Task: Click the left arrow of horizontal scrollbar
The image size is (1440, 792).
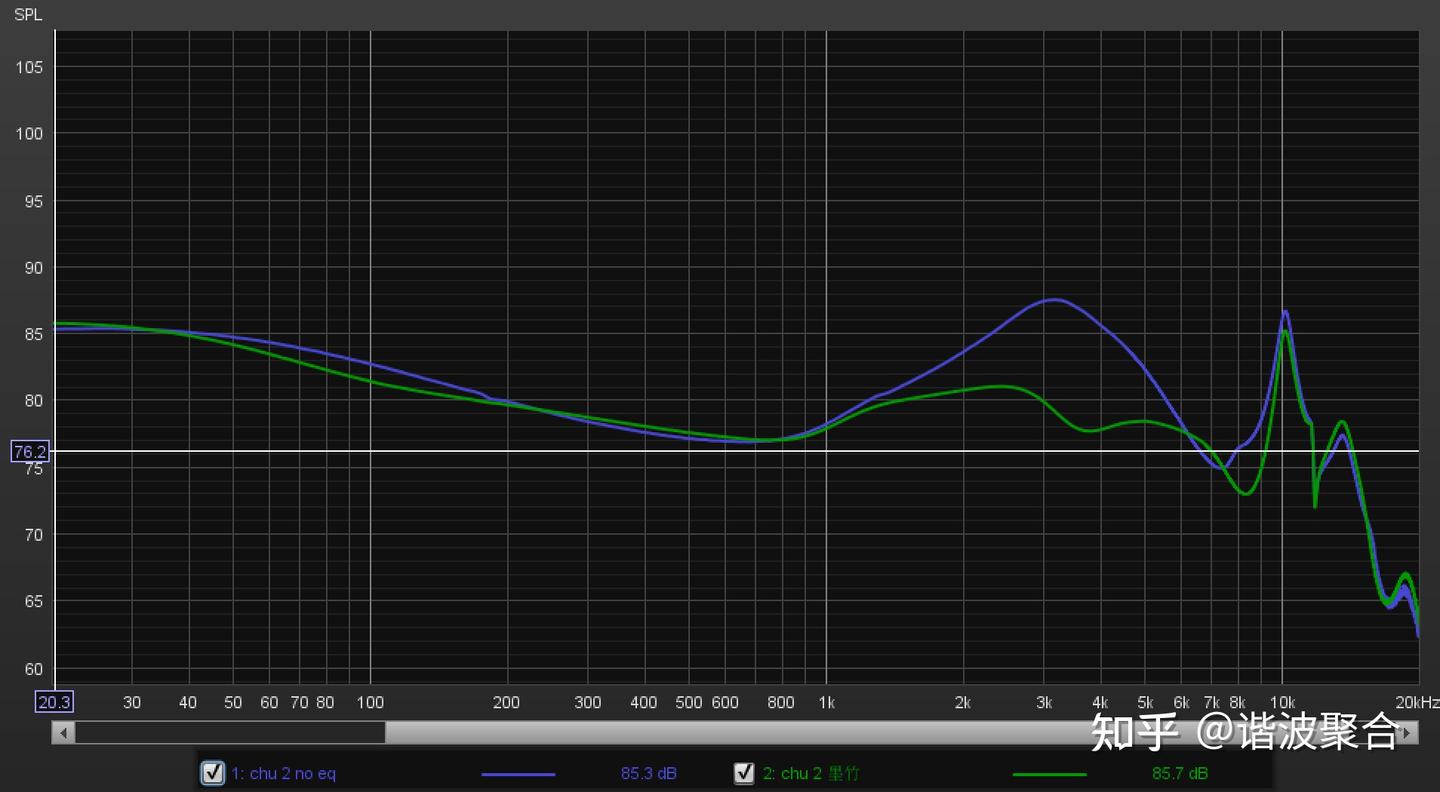Action: tap(63, 733)
